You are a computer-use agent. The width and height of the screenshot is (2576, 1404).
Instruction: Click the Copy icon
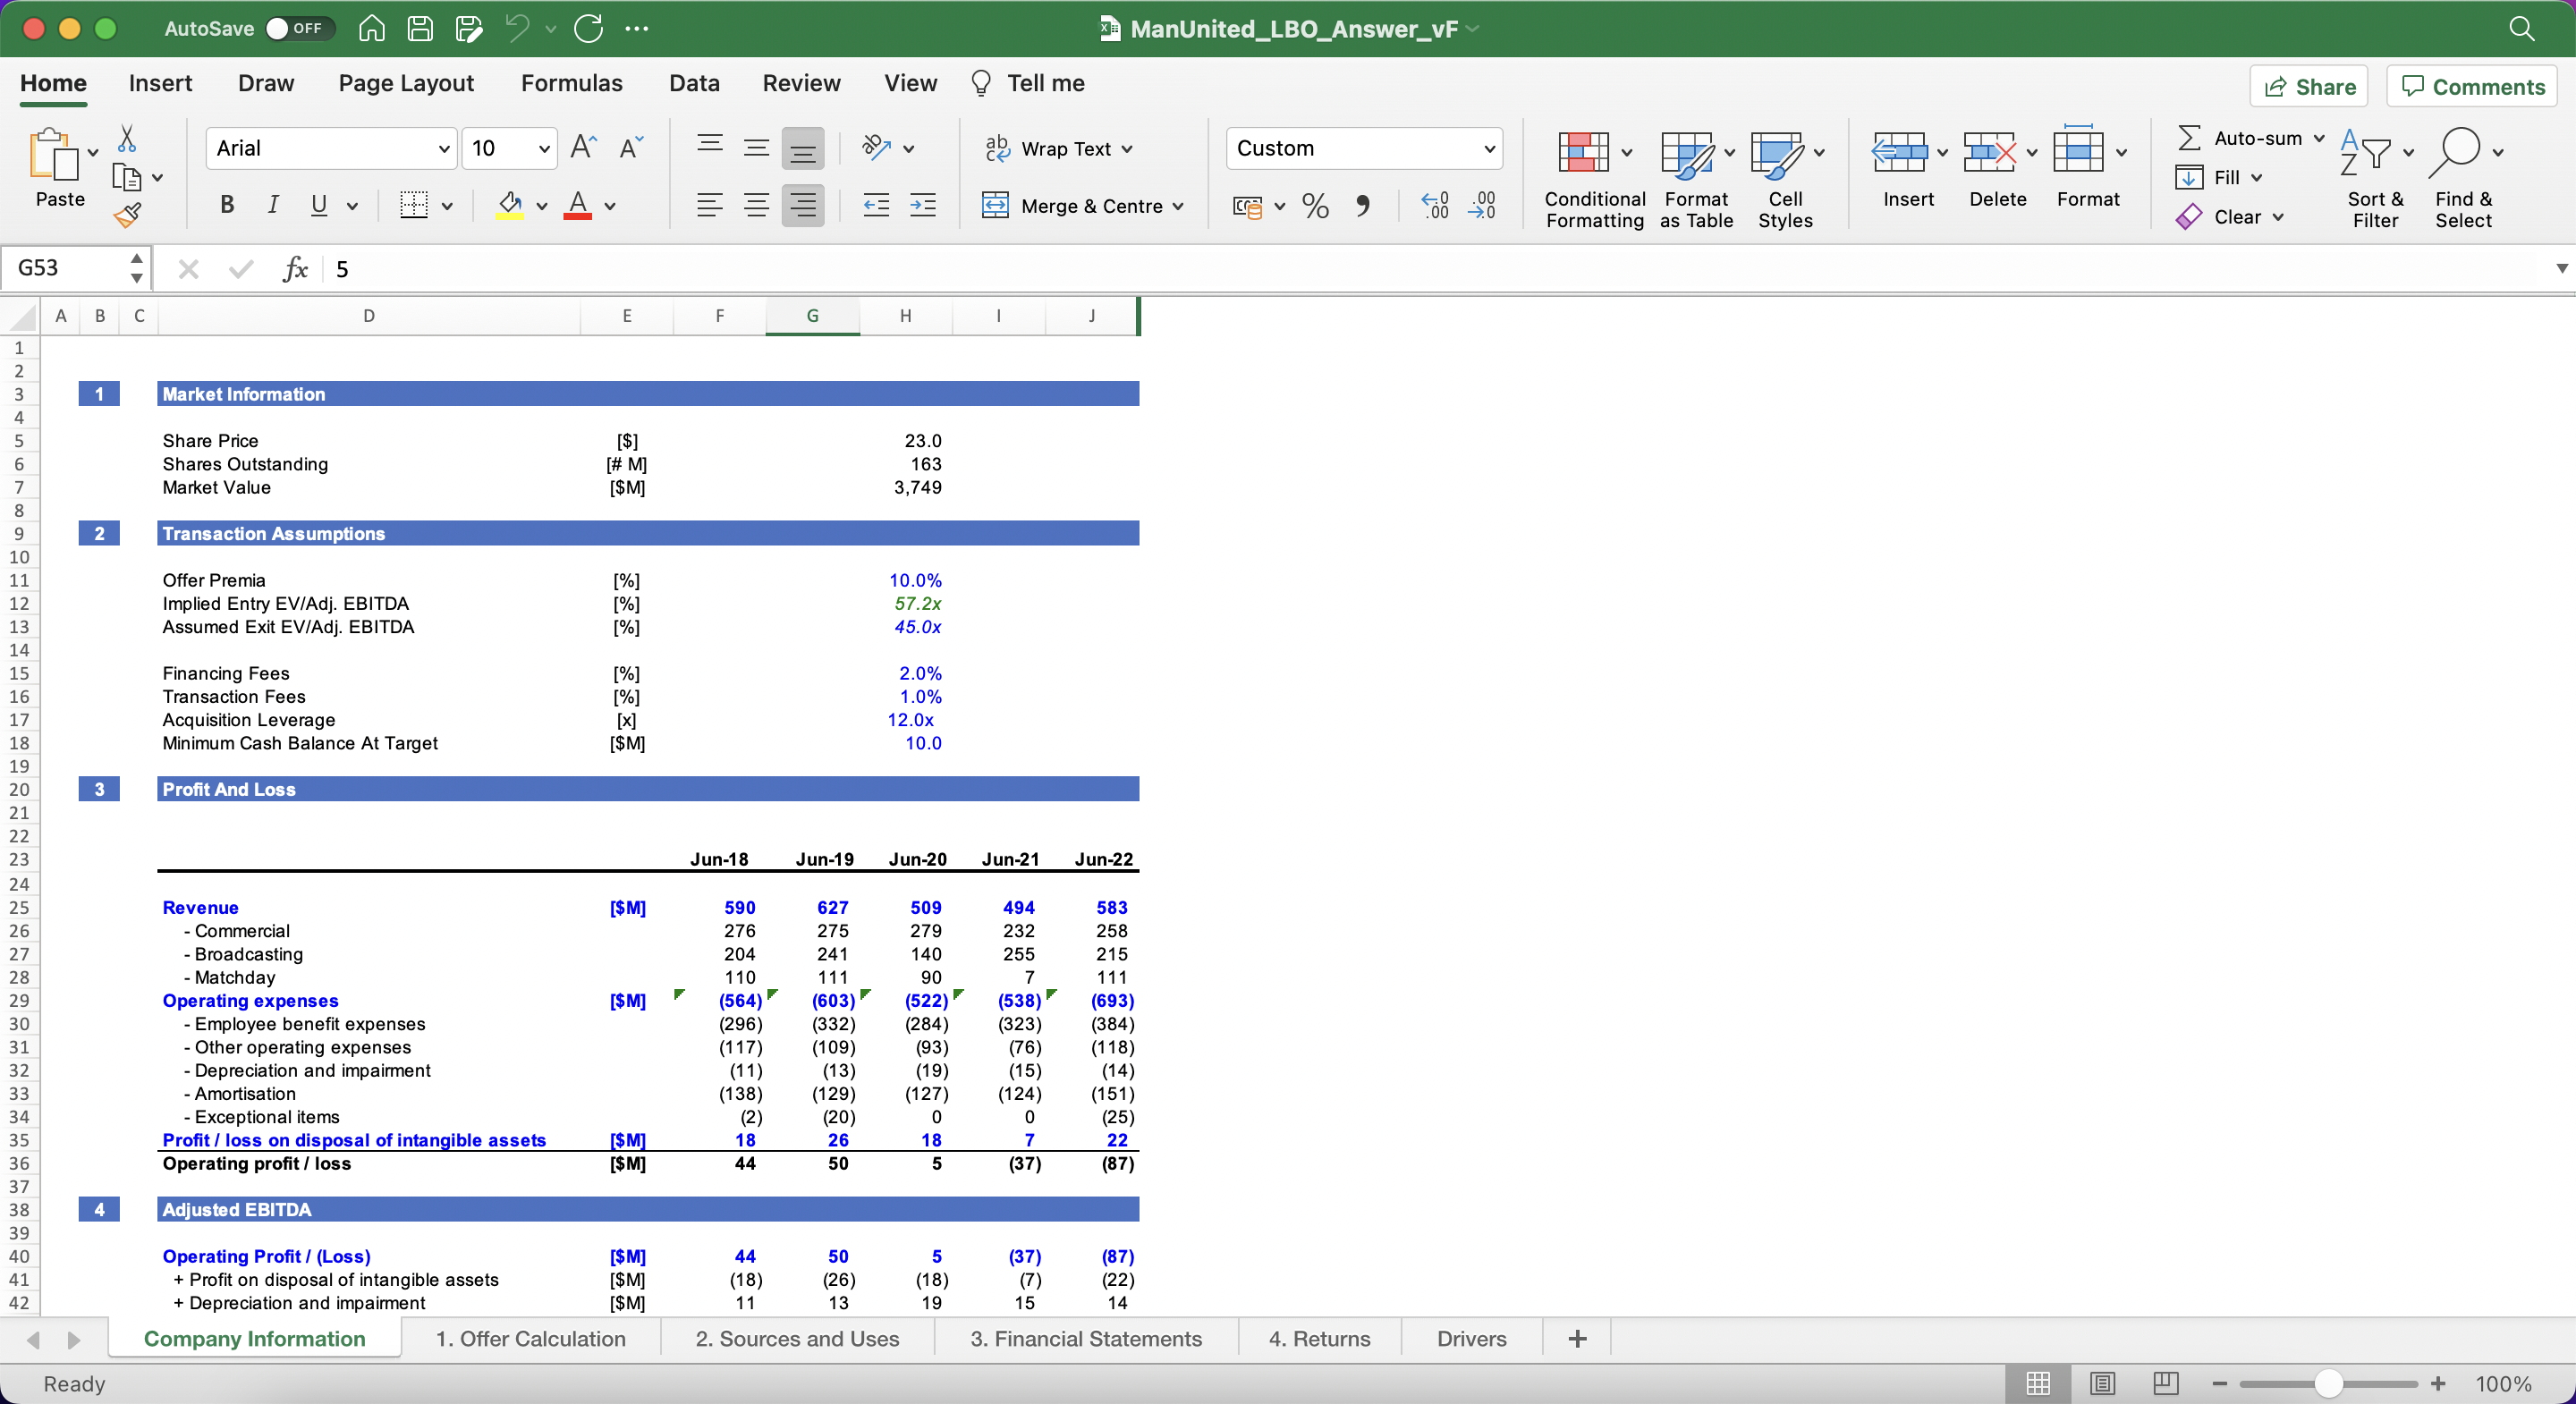point(127,178)
